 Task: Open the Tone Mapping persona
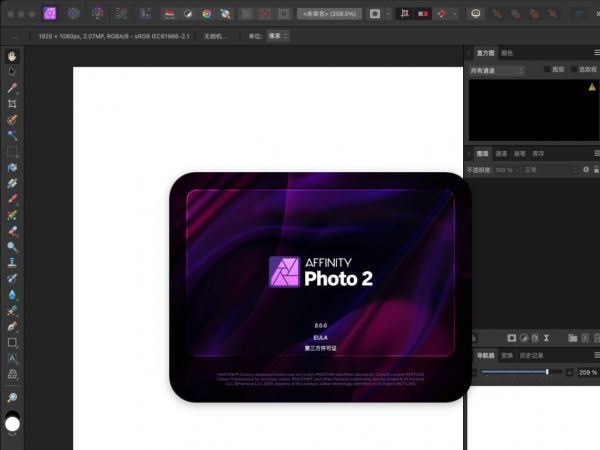(121, 14)
